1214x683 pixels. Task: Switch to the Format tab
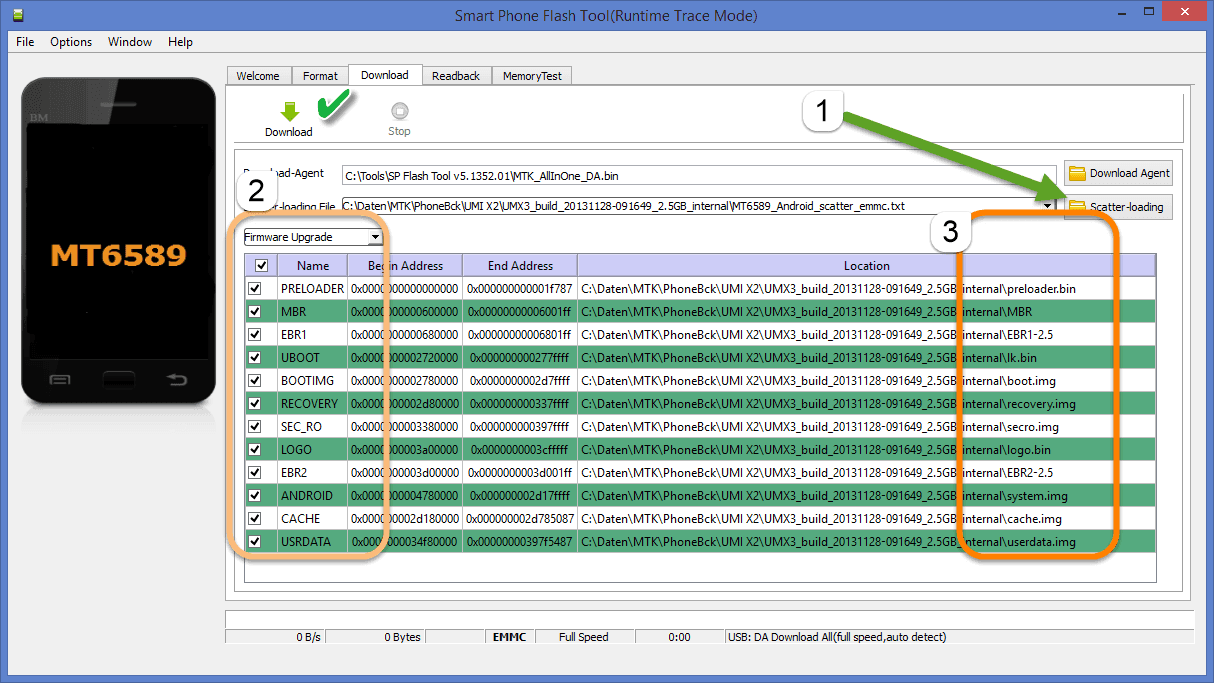(x=320, y=76)
